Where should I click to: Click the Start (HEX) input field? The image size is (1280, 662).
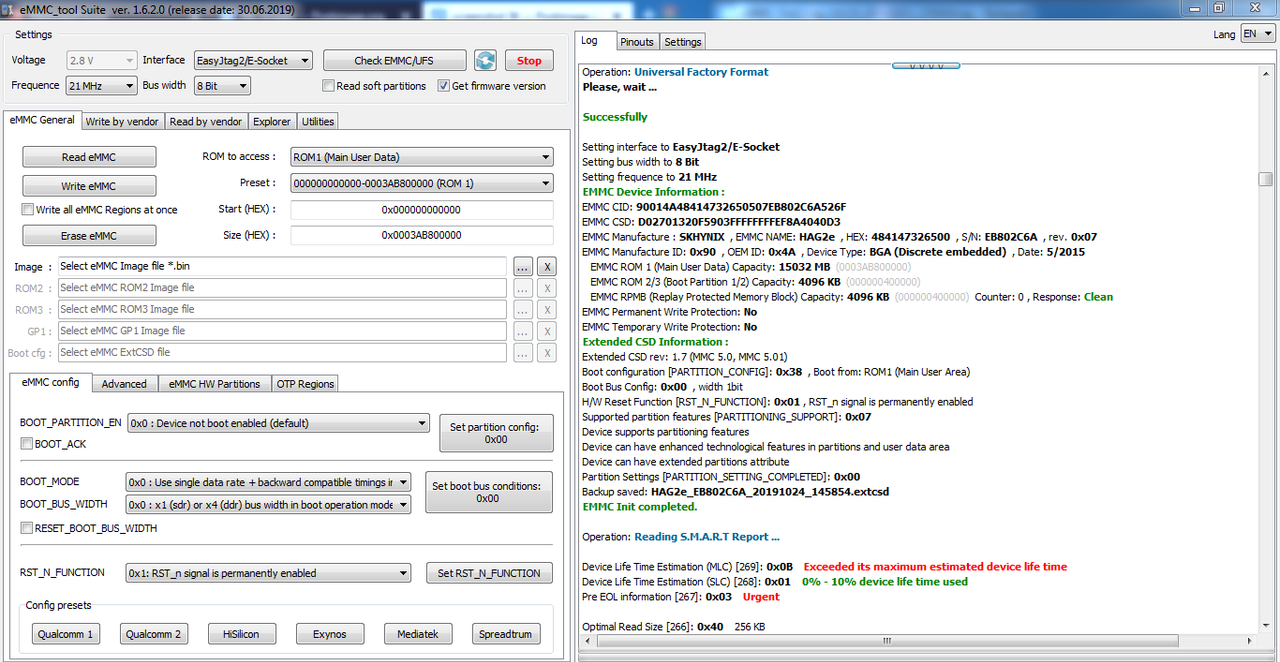tap(421, 210)
